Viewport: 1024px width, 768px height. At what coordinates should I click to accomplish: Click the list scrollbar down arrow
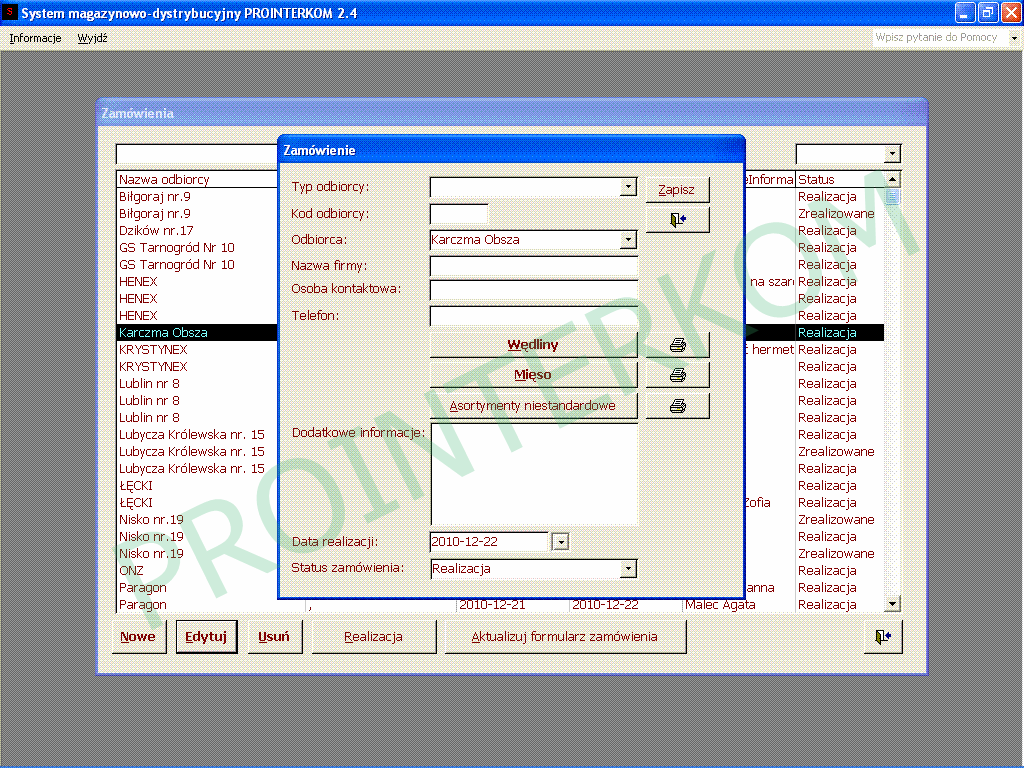(x=892, y=604)
